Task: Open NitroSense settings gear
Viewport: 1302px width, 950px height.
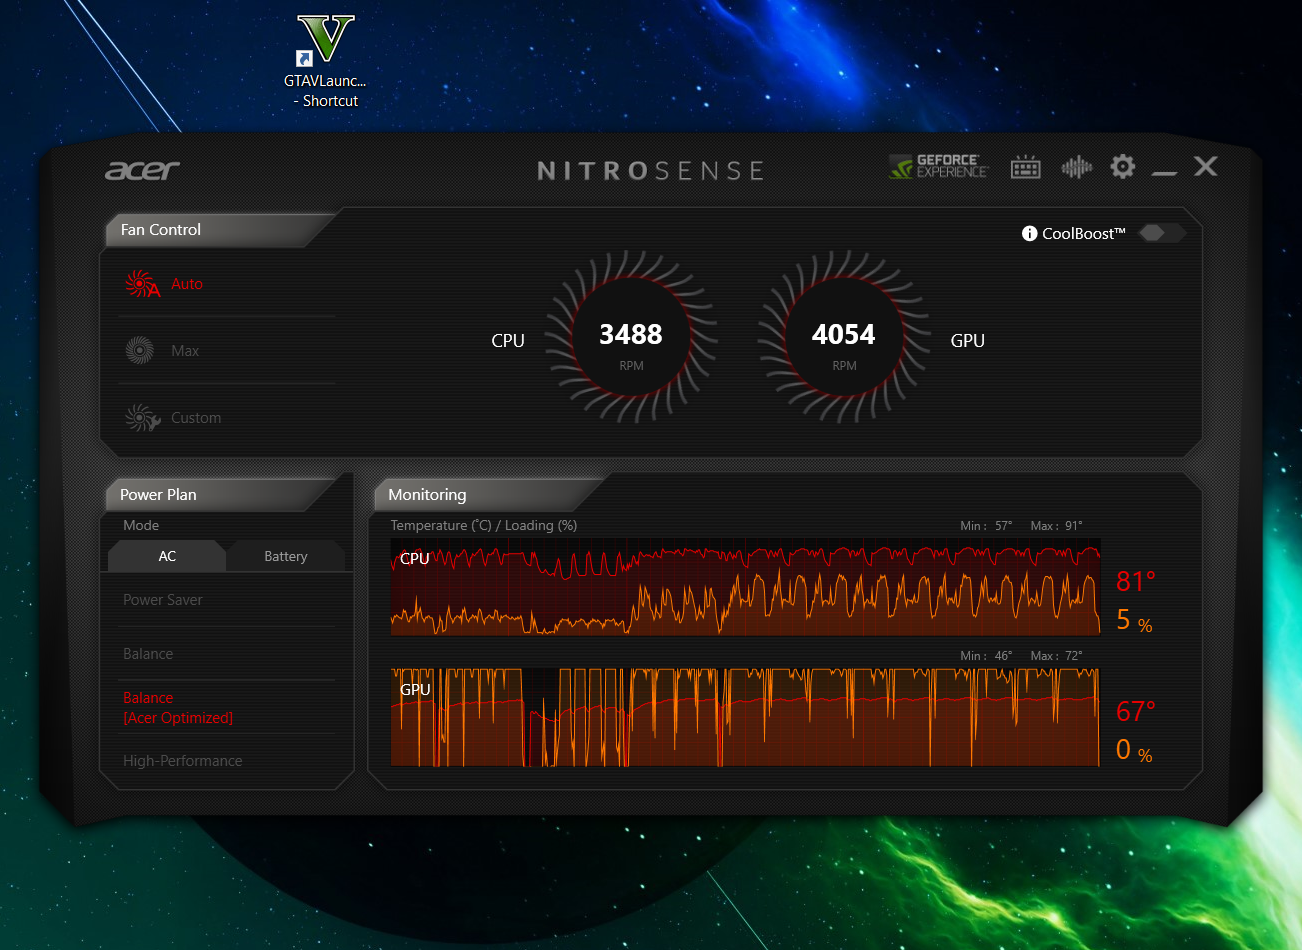Action: 1123,167
